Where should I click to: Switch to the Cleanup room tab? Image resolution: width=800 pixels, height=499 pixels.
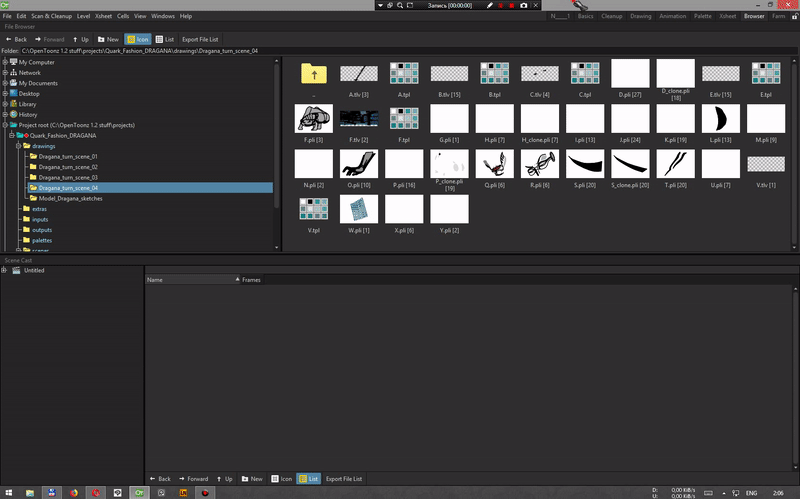click(612, 16)
